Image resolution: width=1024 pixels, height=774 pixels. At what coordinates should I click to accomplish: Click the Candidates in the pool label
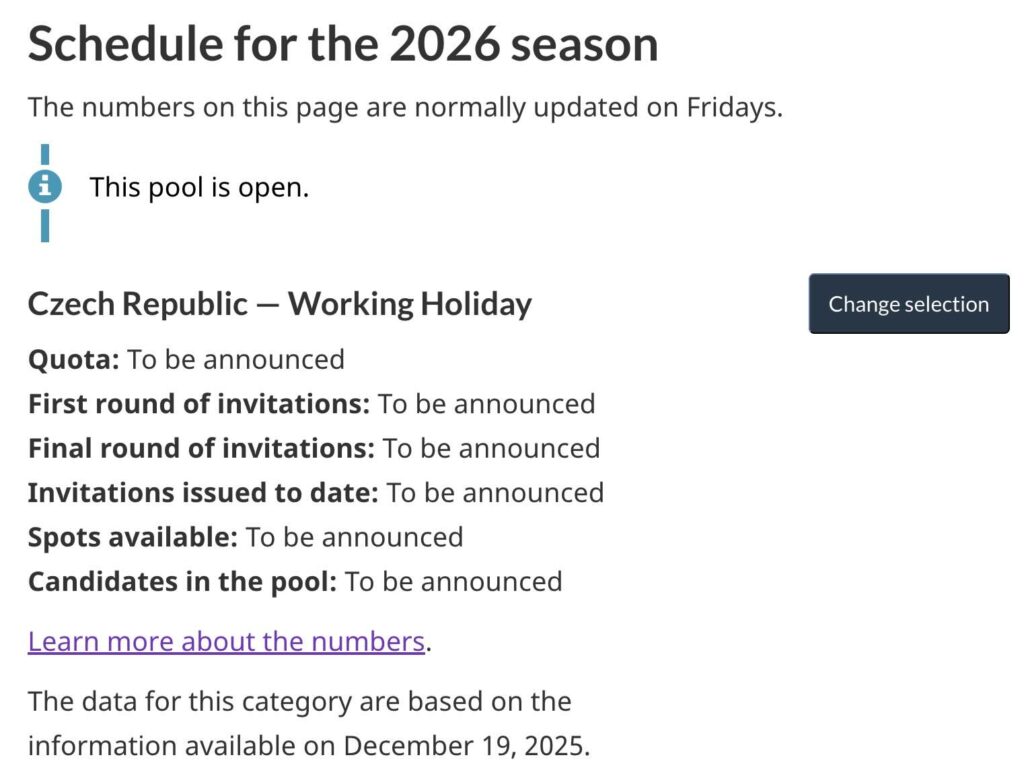(182, 581)
